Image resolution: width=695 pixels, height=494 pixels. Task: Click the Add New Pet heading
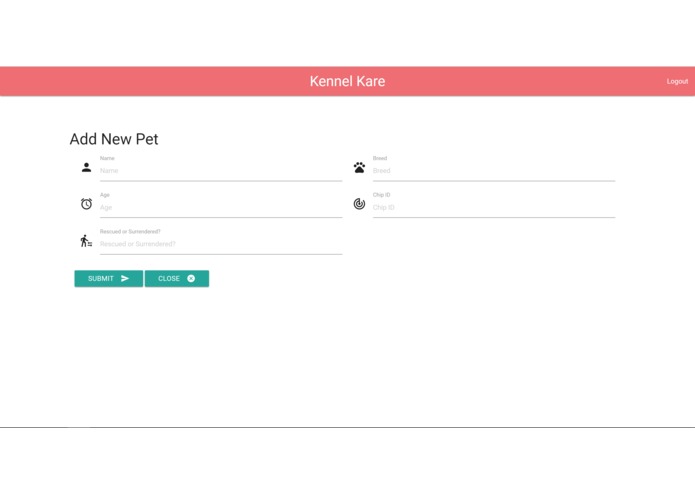tap(114, 139)
